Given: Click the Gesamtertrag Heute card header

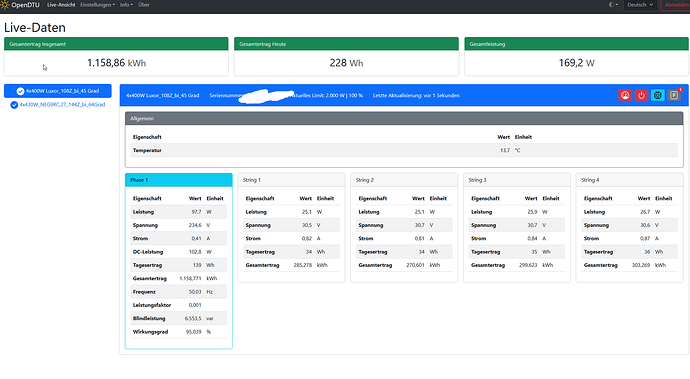Looking at the screenshot, I should tap(346, 44).
